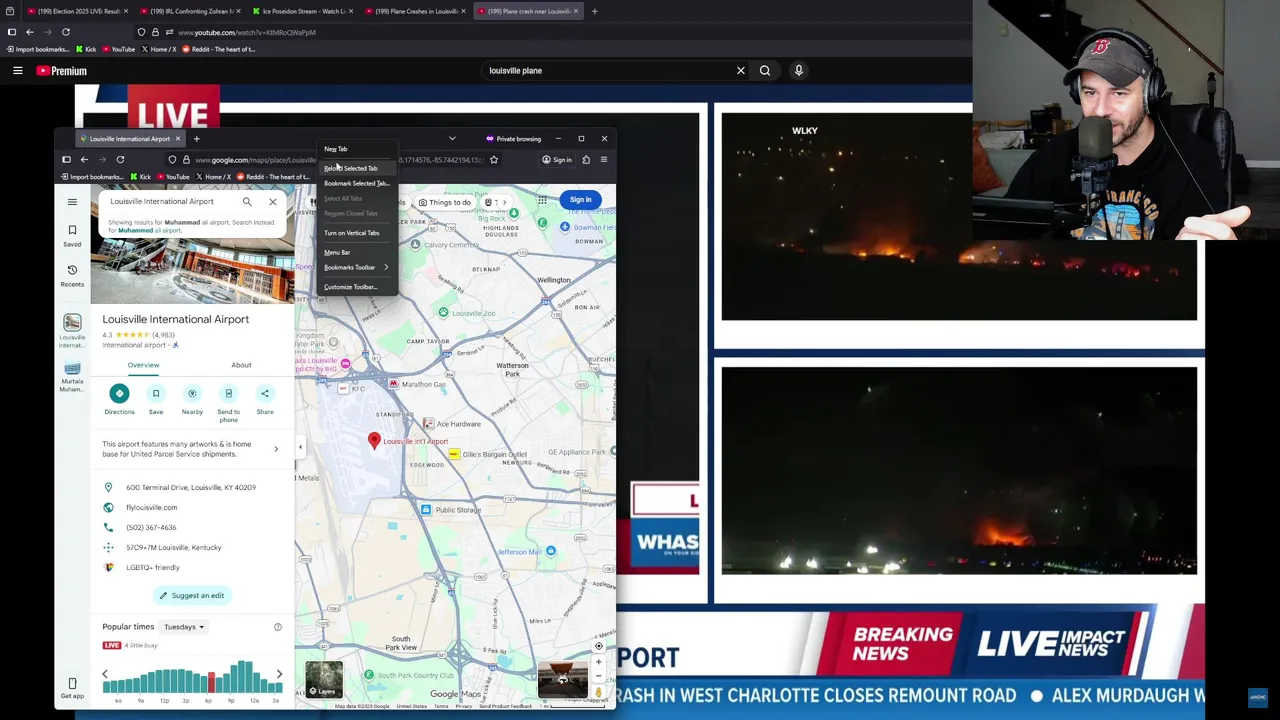1280x720 pixels.
Task: Zoom out on the map
Action: (599, 675)
